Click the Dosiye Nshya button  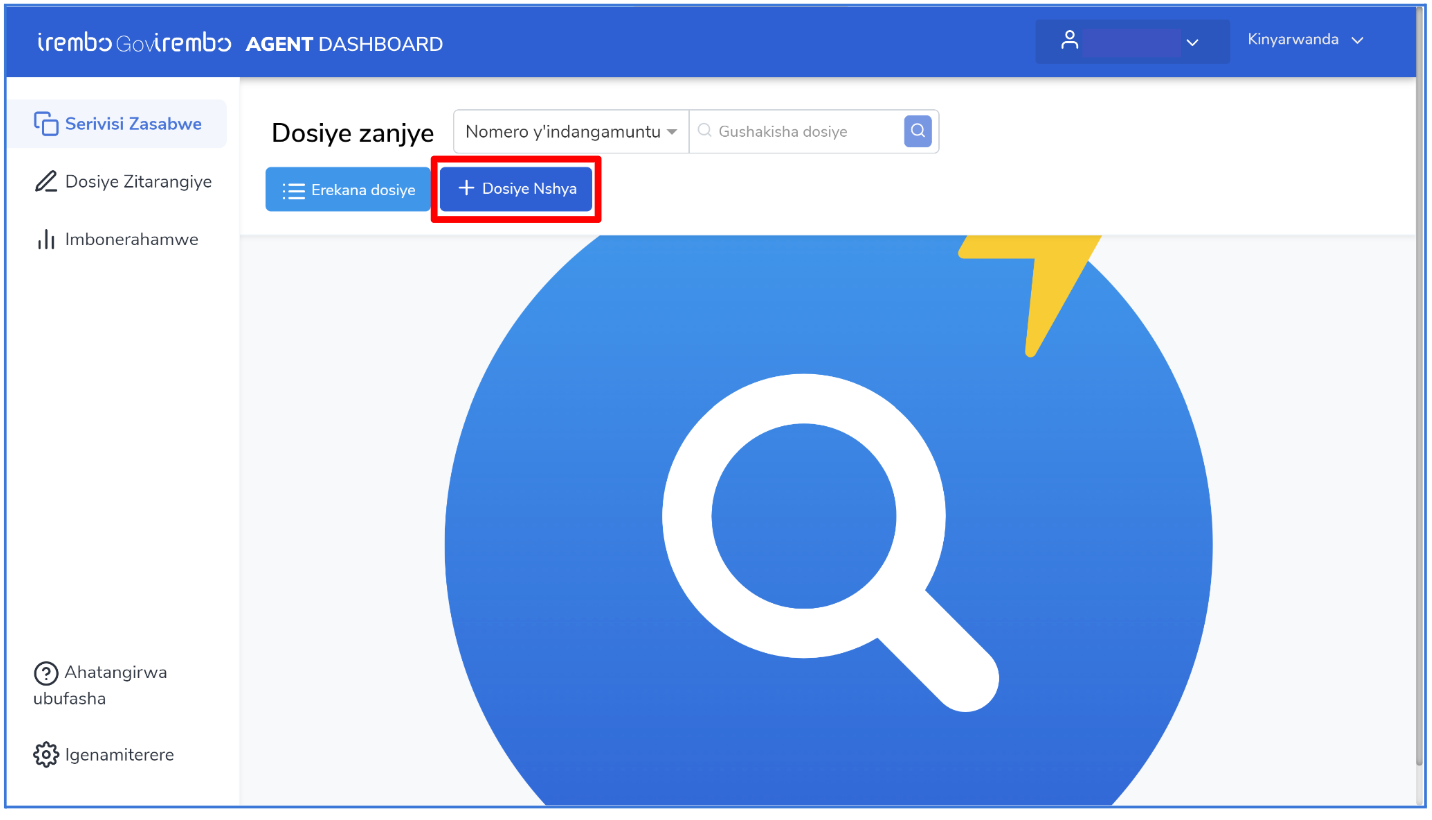(516, 188)
